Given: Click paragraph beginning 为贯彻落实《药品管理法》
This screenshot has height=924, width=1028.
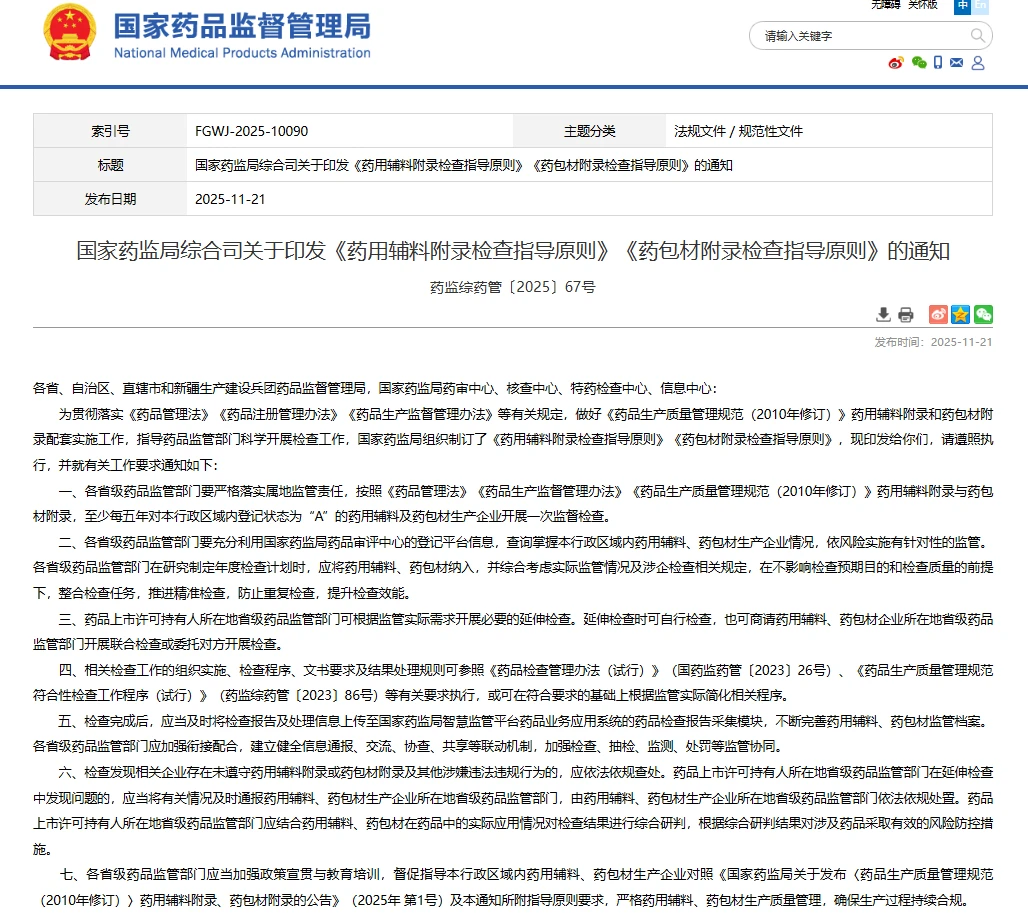Looking at the screenshot, I should coord(513,439).
